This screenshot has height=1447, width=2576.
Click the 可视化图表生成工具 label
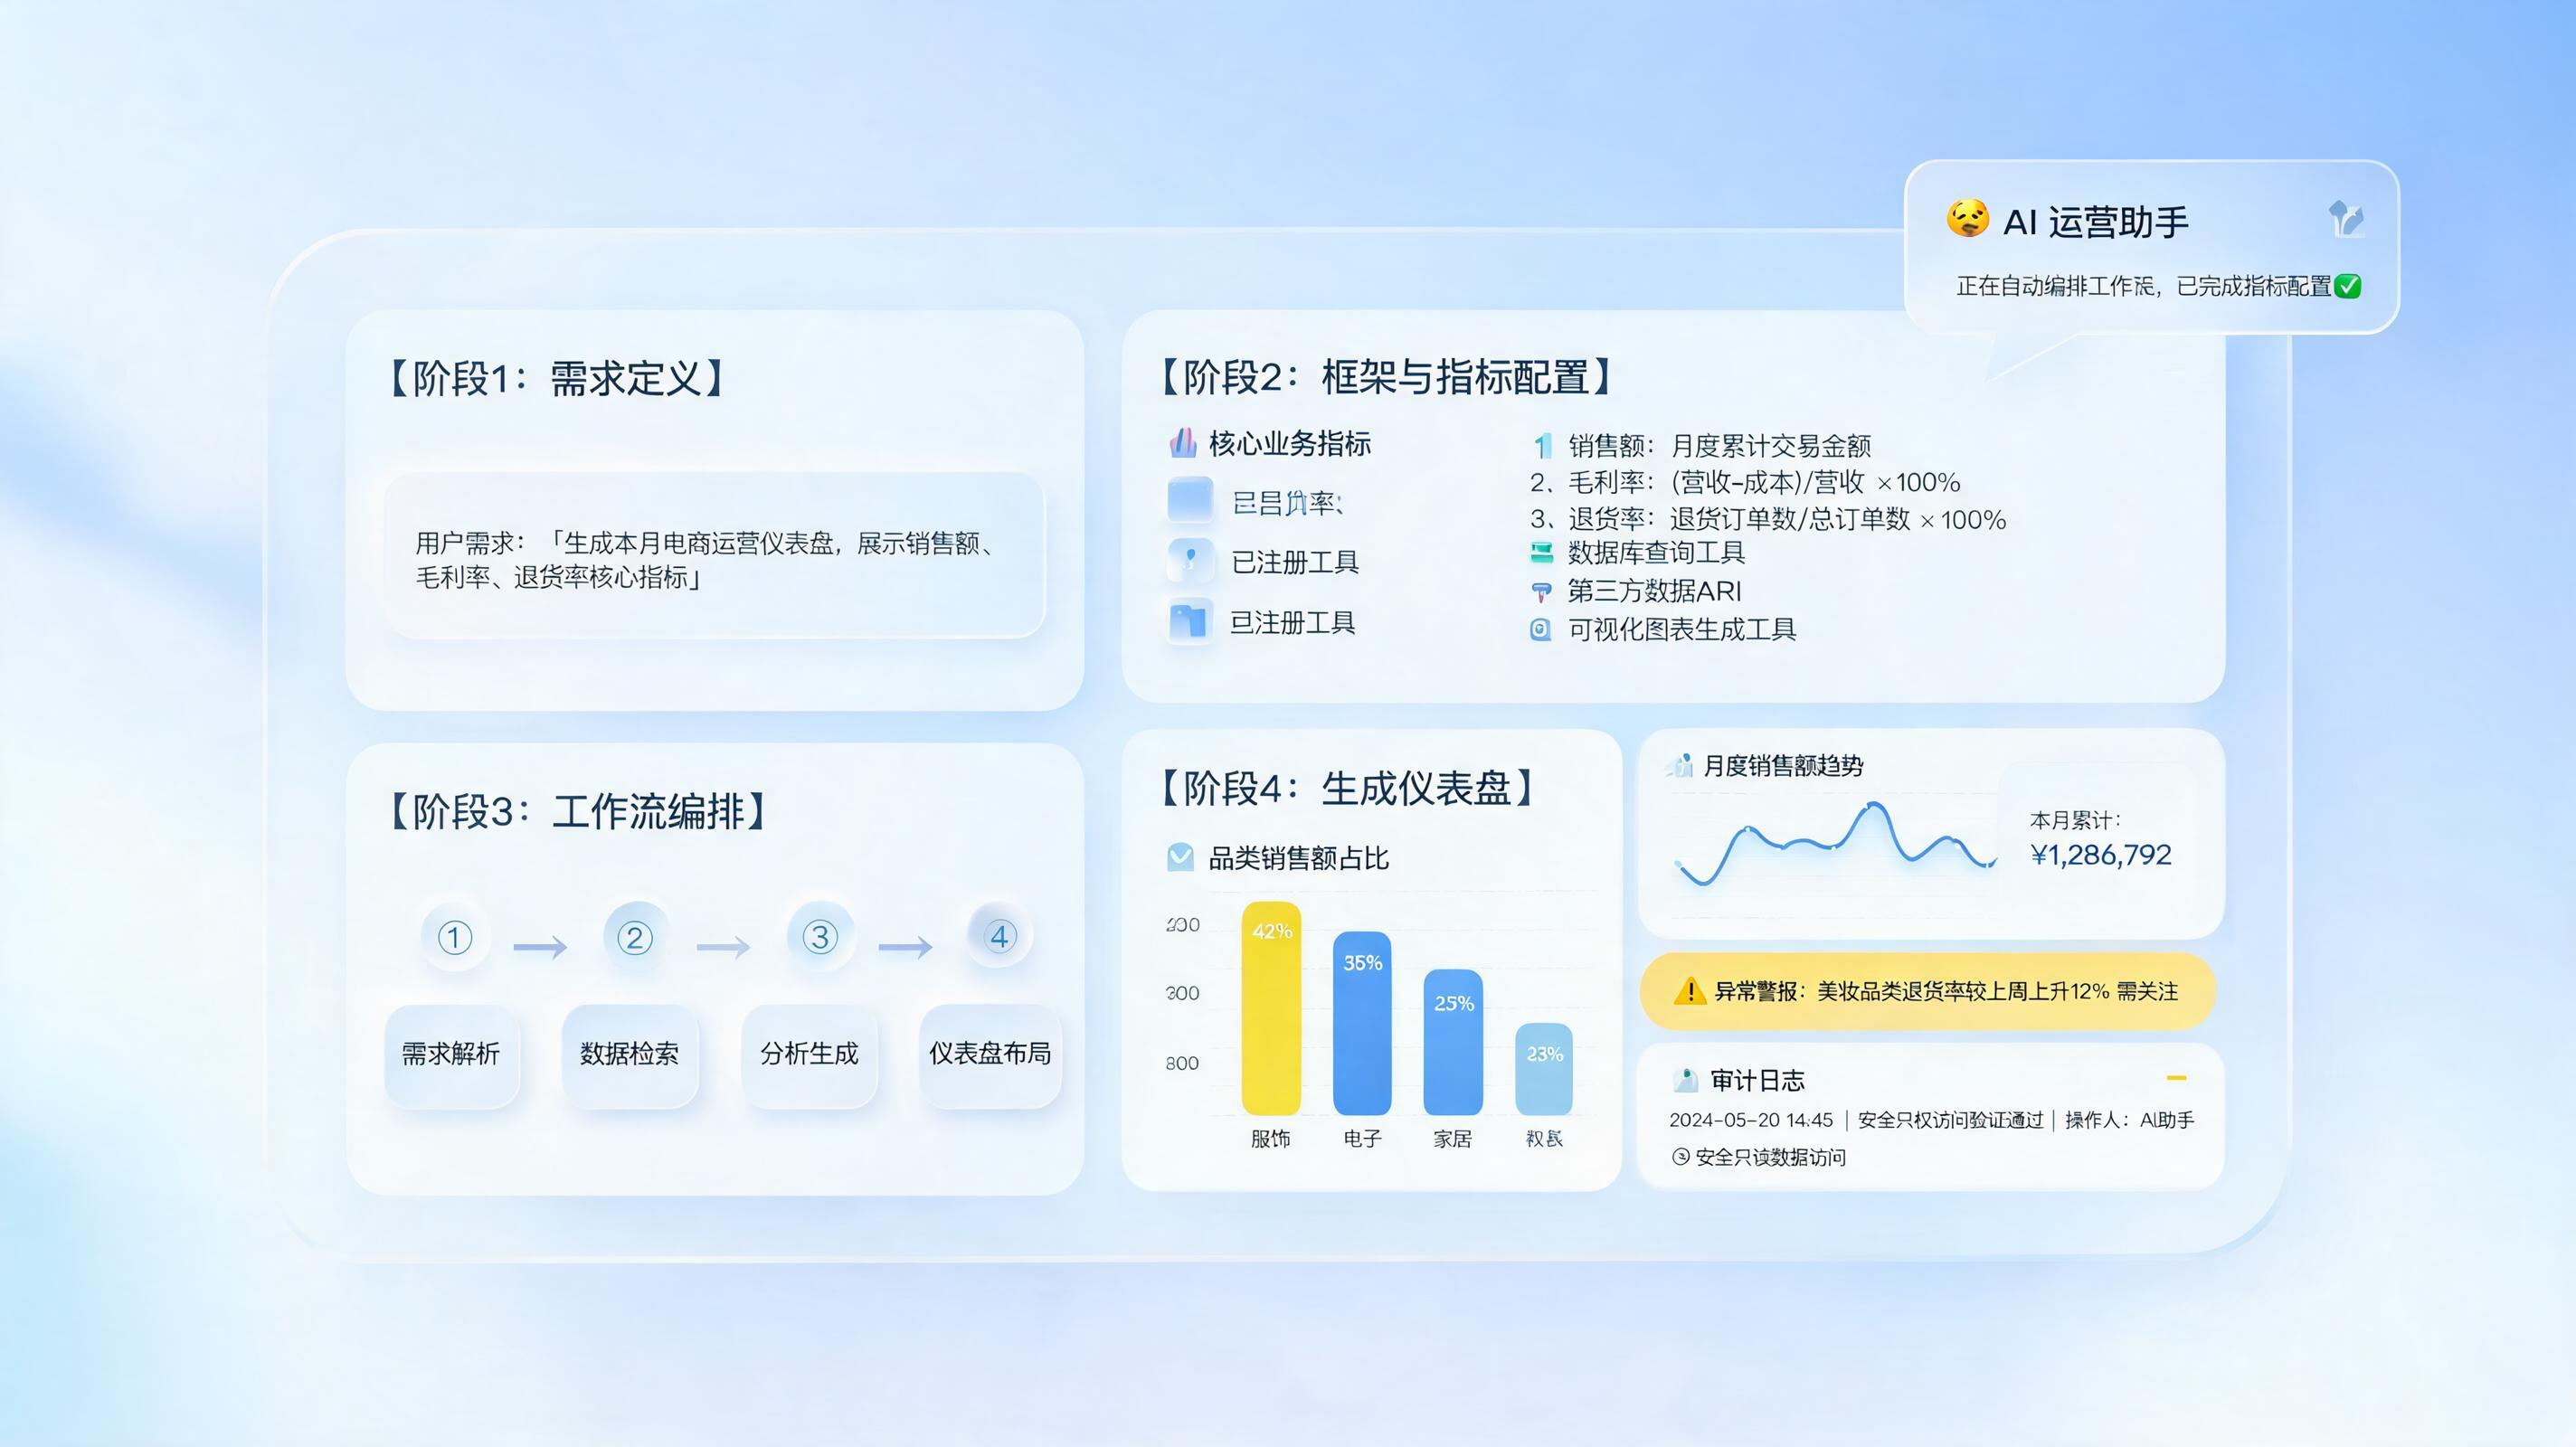[x=1682, y=629]
